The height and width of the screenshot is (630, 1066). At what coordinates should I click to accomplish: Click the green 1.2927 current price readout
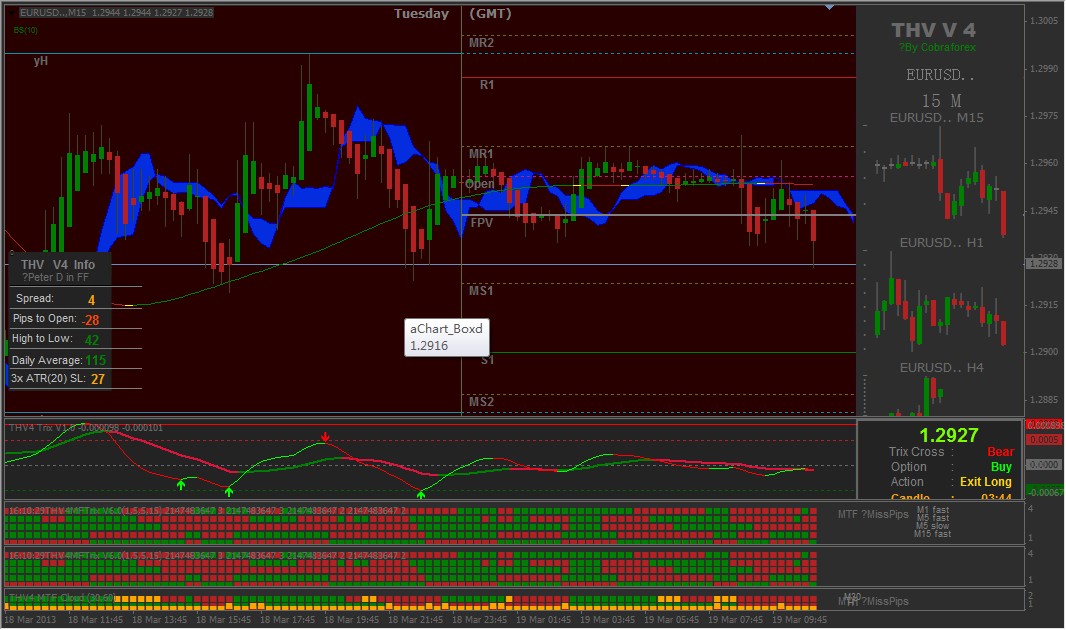point(948,435)
